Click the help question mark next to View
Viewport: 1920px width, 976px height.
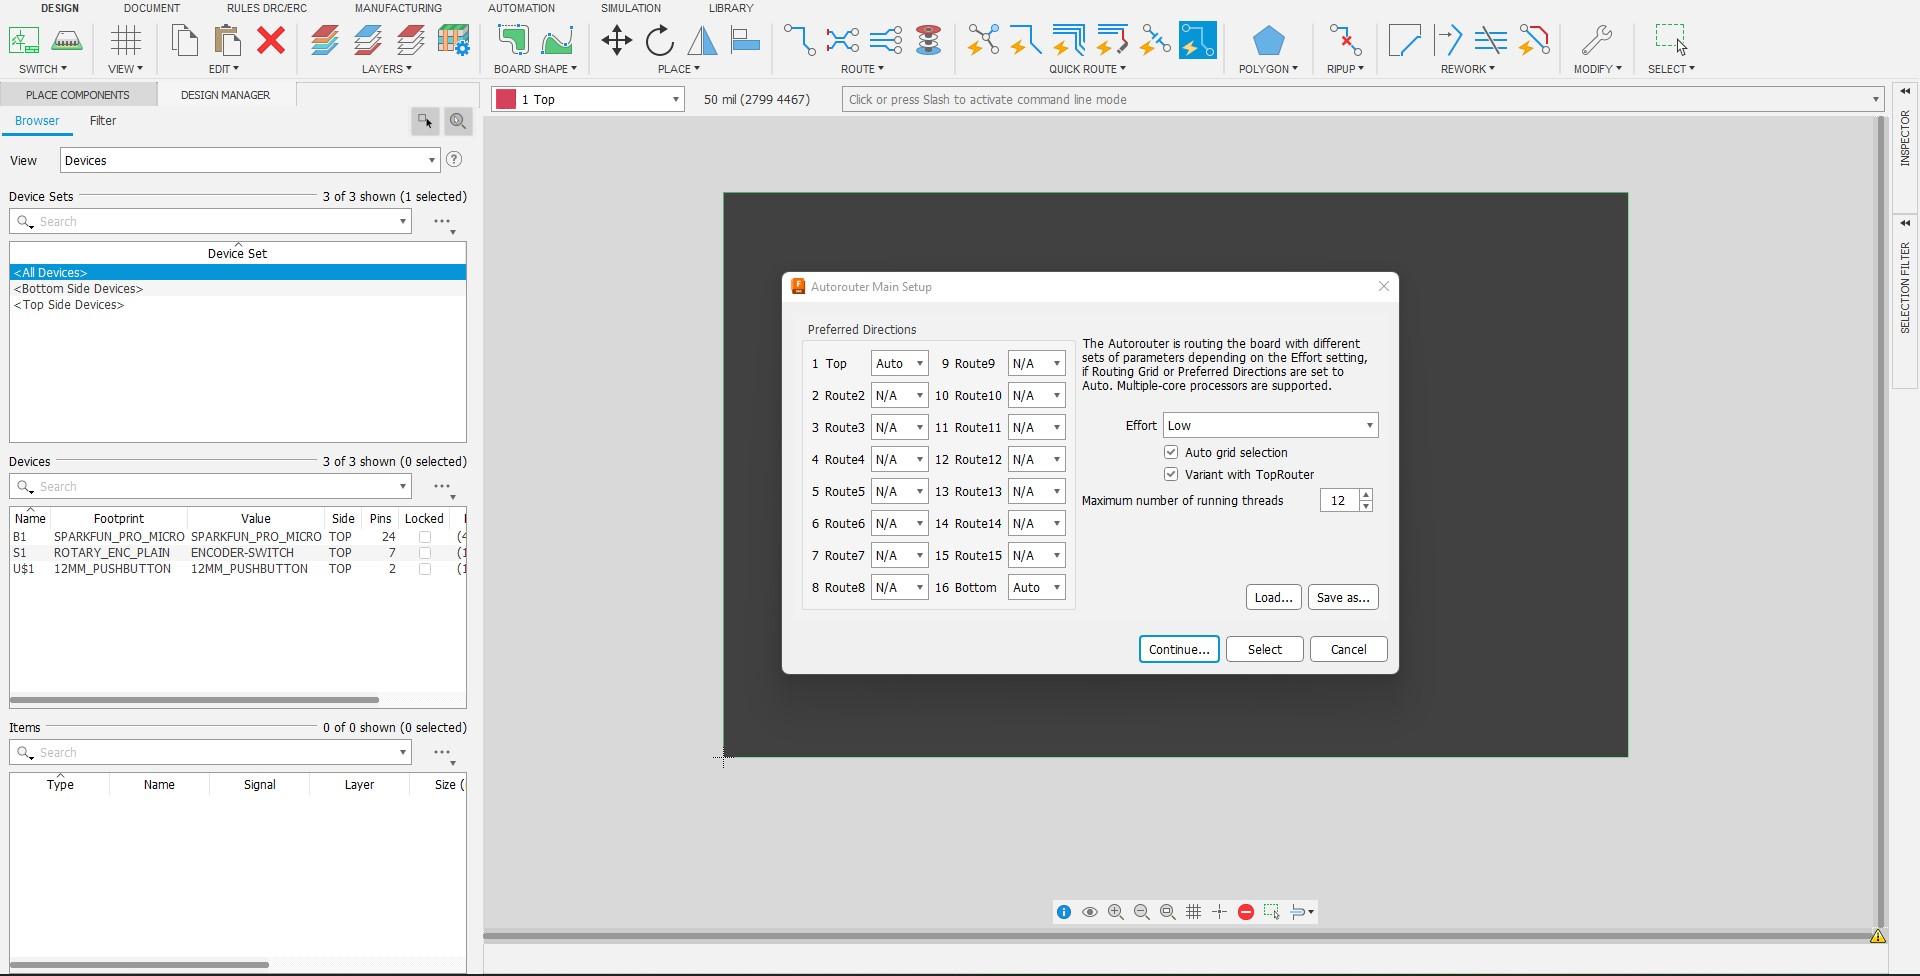(454, 160)
